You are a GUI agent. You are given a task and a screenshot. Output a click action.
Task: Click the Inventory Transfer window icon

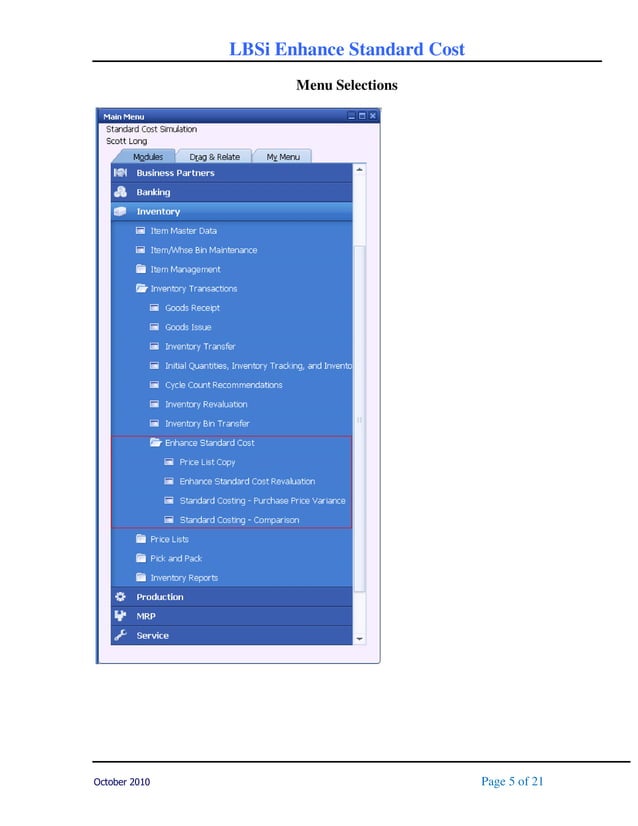(x=154, y=346)
